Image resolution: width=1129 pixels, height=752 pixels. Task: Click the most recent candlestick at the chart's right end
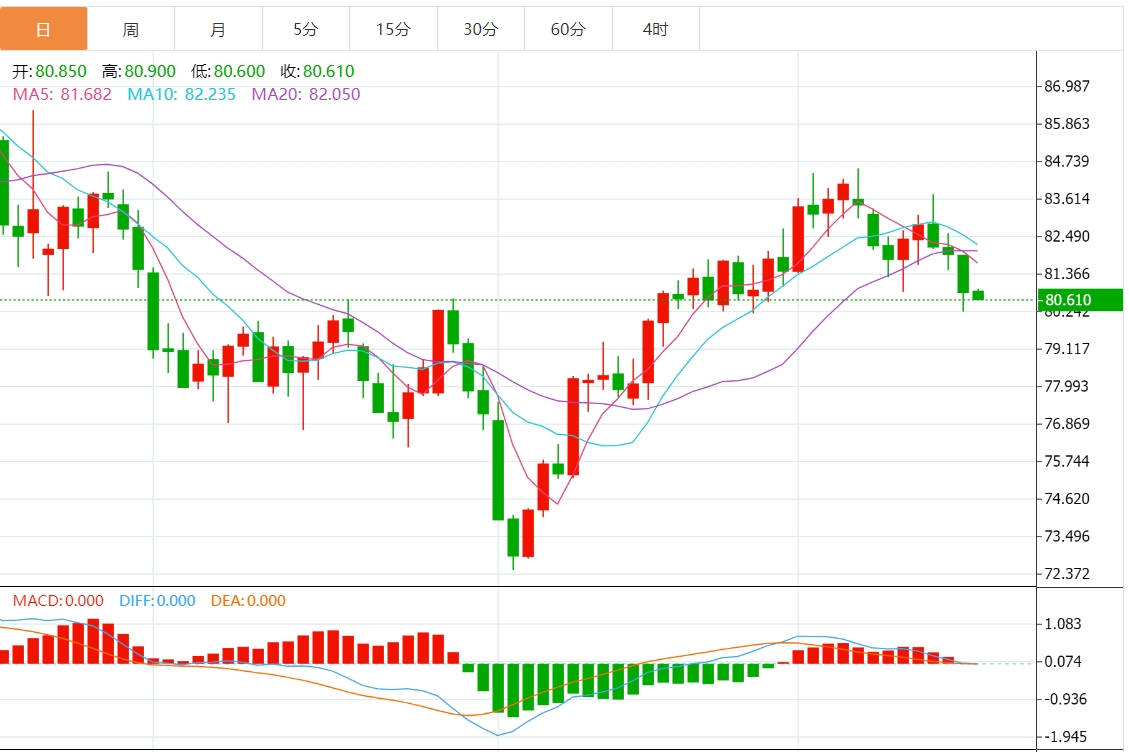pos(978,295)
